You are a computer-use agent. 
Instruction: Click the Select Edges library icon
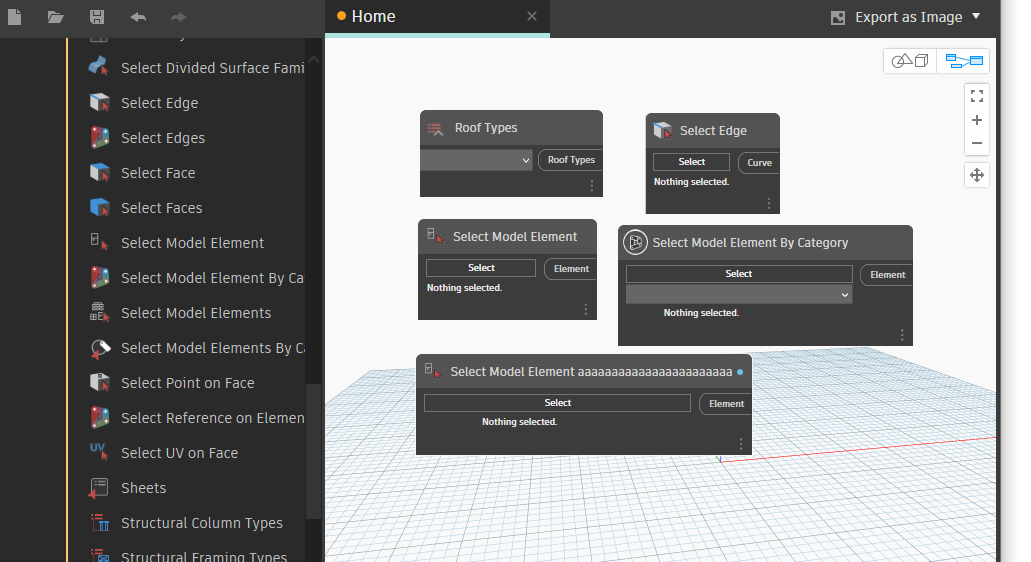coord(99,137)
